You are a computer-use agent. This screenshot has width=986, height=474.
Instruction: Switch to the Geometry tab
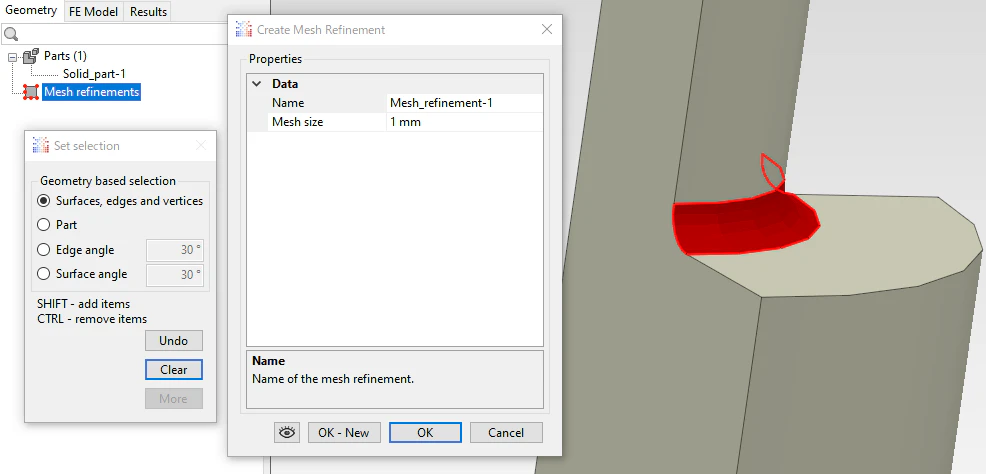[31, 11]
